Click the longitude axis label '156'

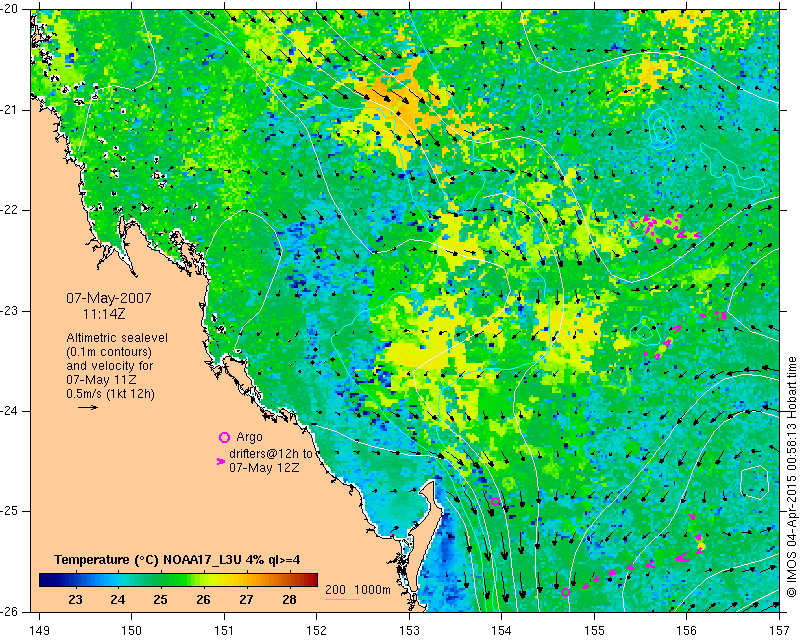point(687,631)
